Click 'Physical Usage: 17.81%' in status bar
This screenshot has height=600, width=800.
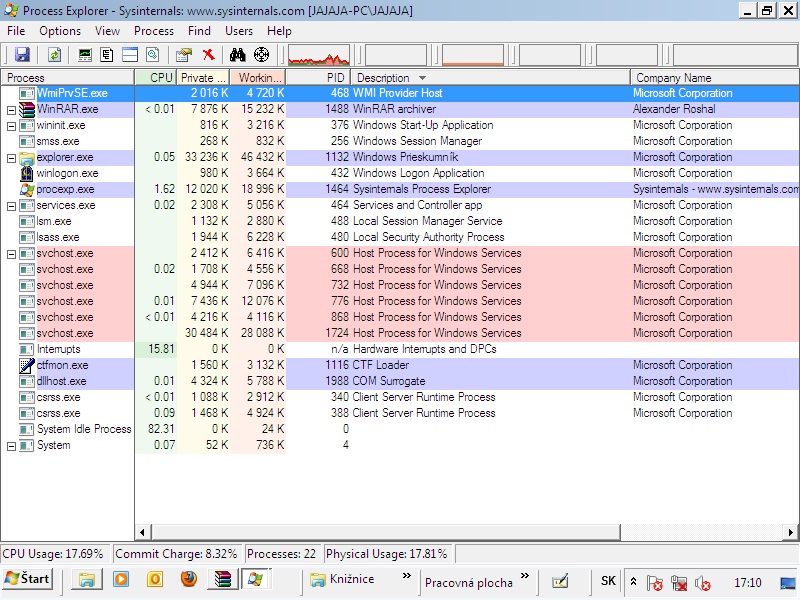[387, 554]
